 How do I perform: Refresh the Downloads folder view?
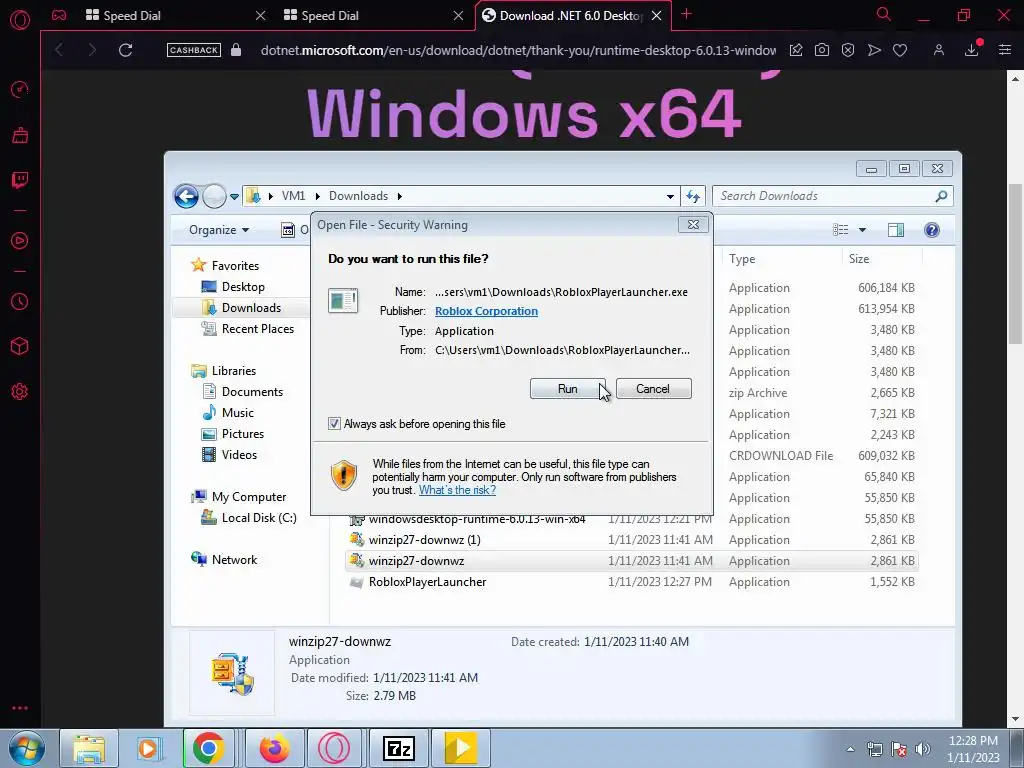pyautogui.click(x=693, y=196)
